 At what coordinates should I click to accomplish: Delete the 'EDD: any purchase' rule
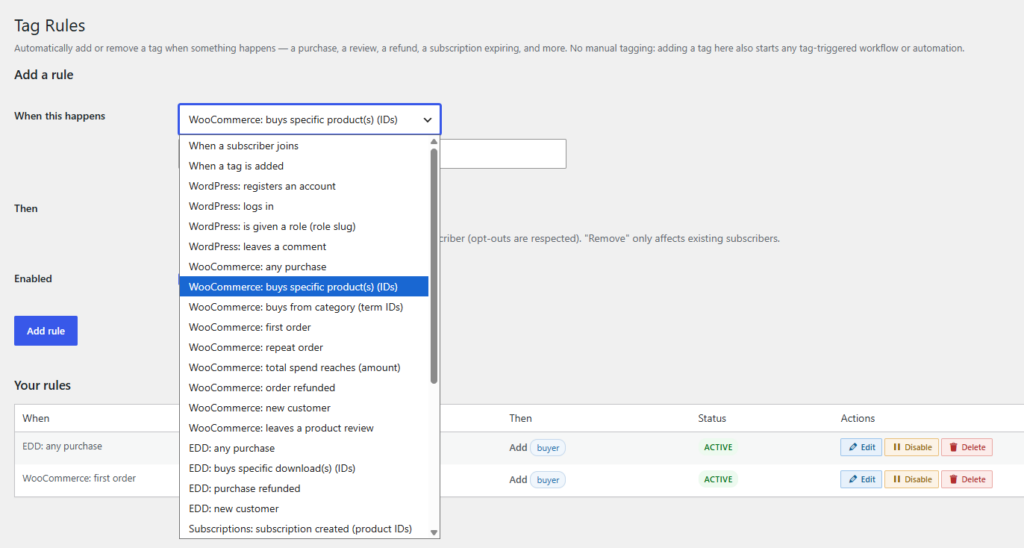point(967,447)
